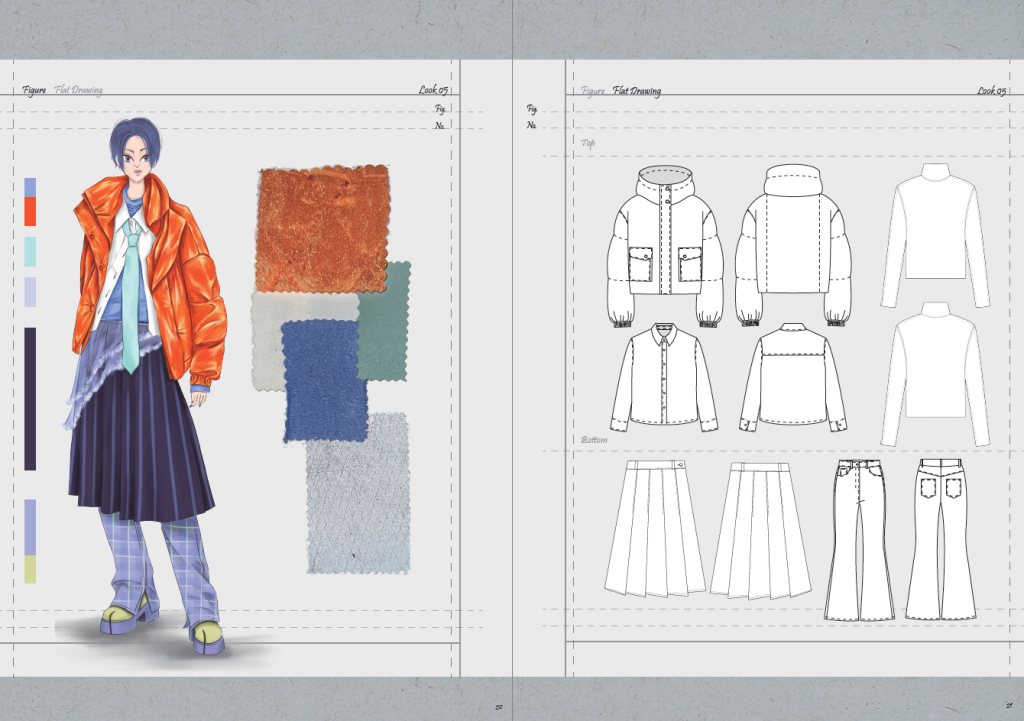Select the blue denim fabric swatch

click(x=320, y=380)
